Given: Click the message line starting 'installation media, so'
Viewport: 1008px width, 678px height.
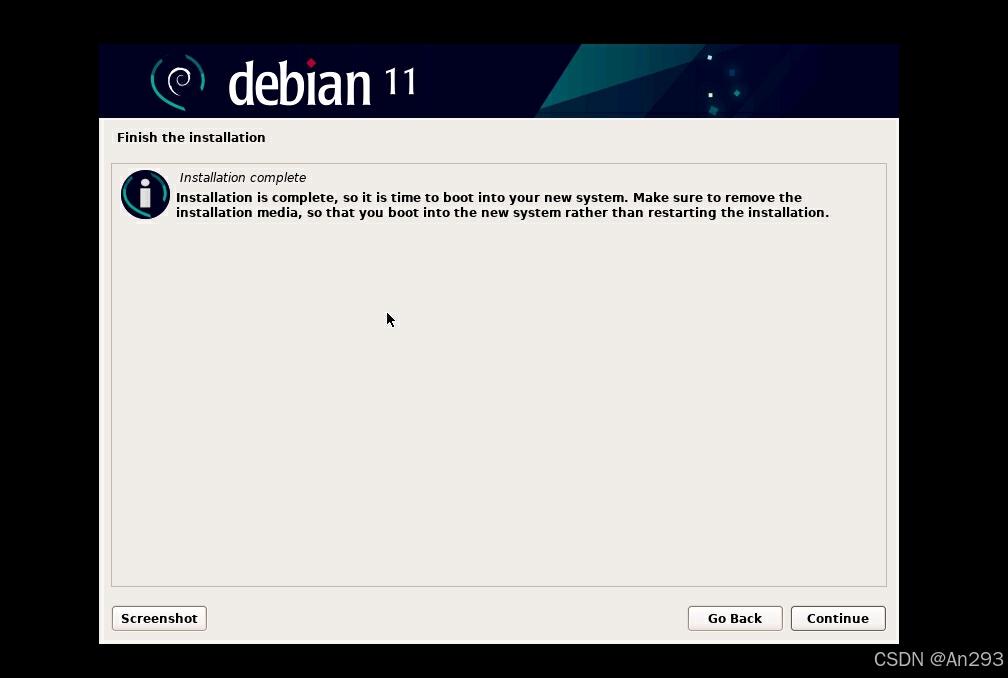Looking at the screenshot, I should coord(502,213).
